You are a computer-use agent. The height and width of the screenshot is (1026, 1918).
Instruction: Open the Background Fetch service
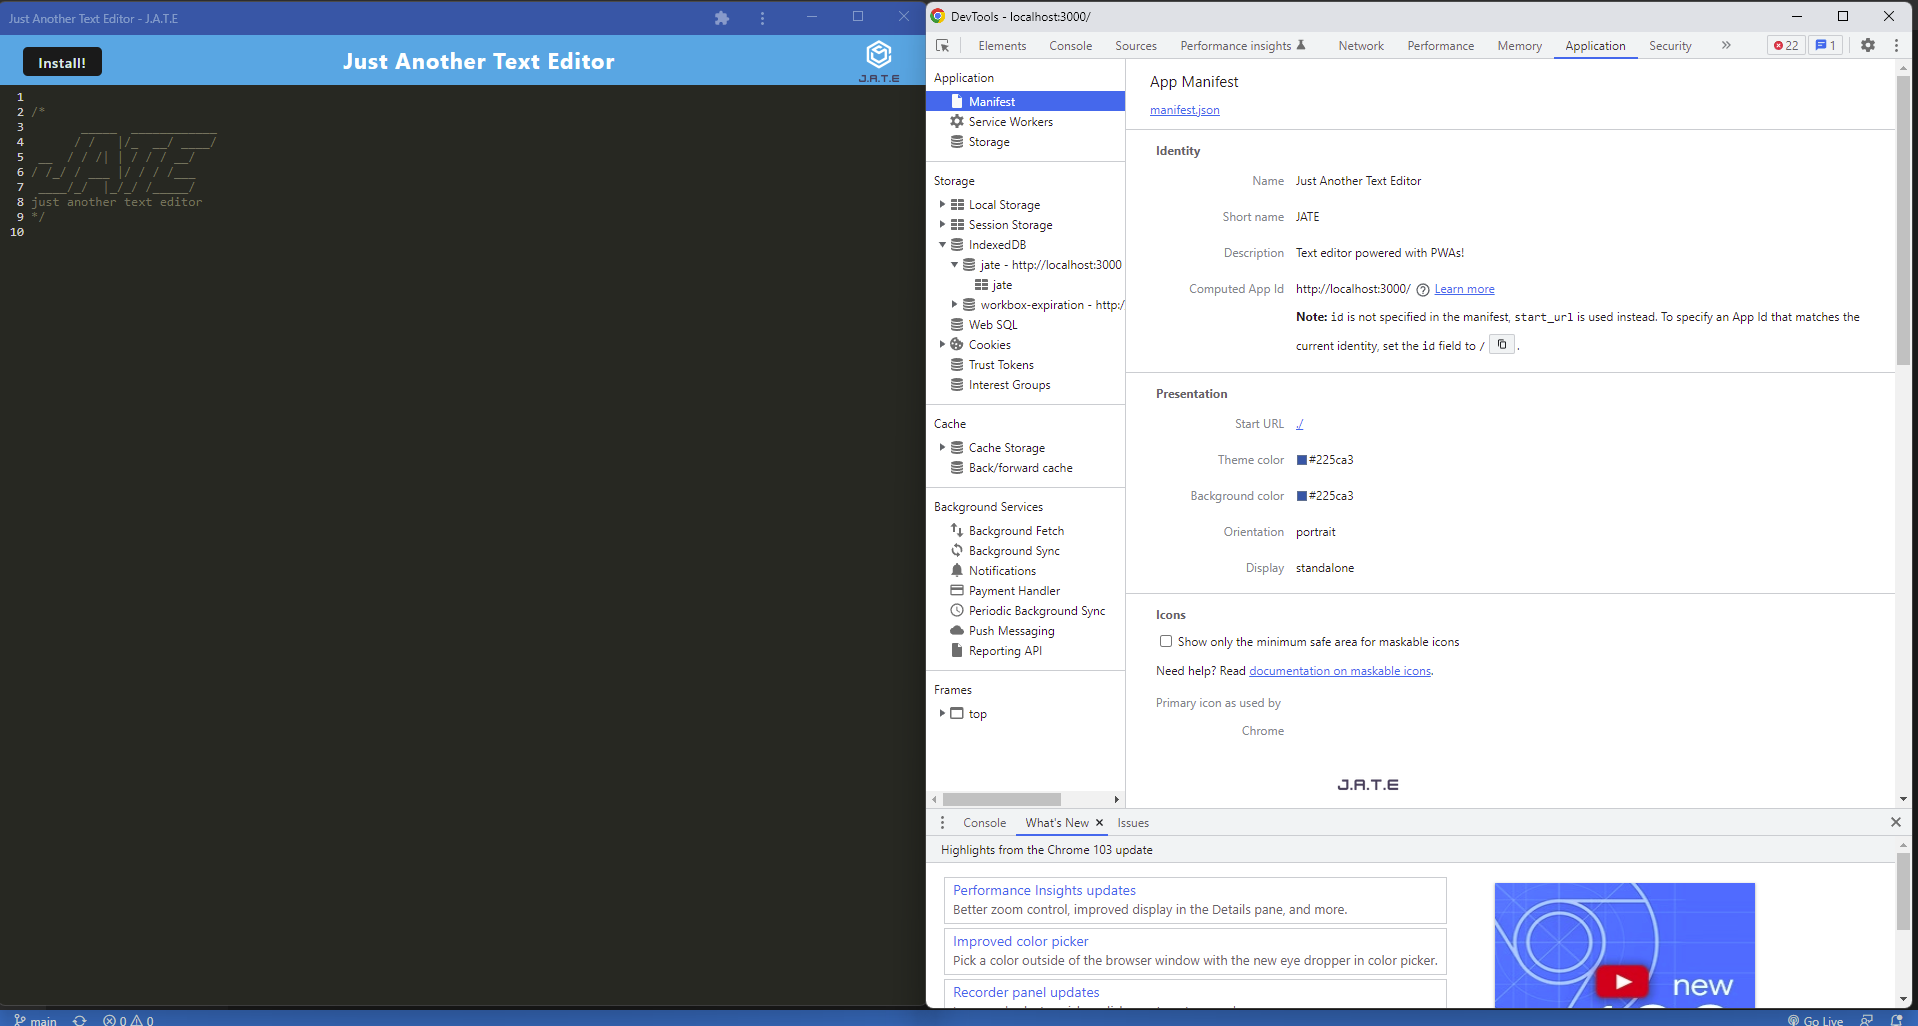pos(1016,530)
